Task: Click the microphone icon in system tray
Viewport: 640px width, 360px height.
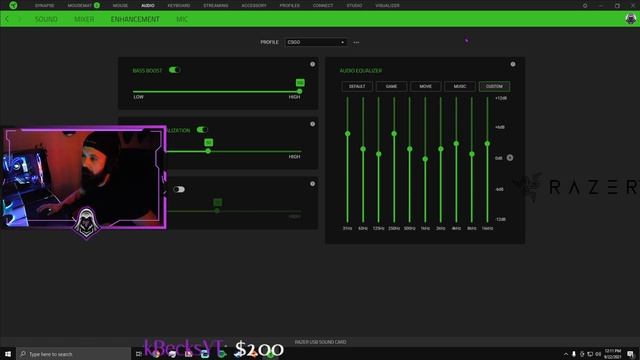Action: click(573, 354)
